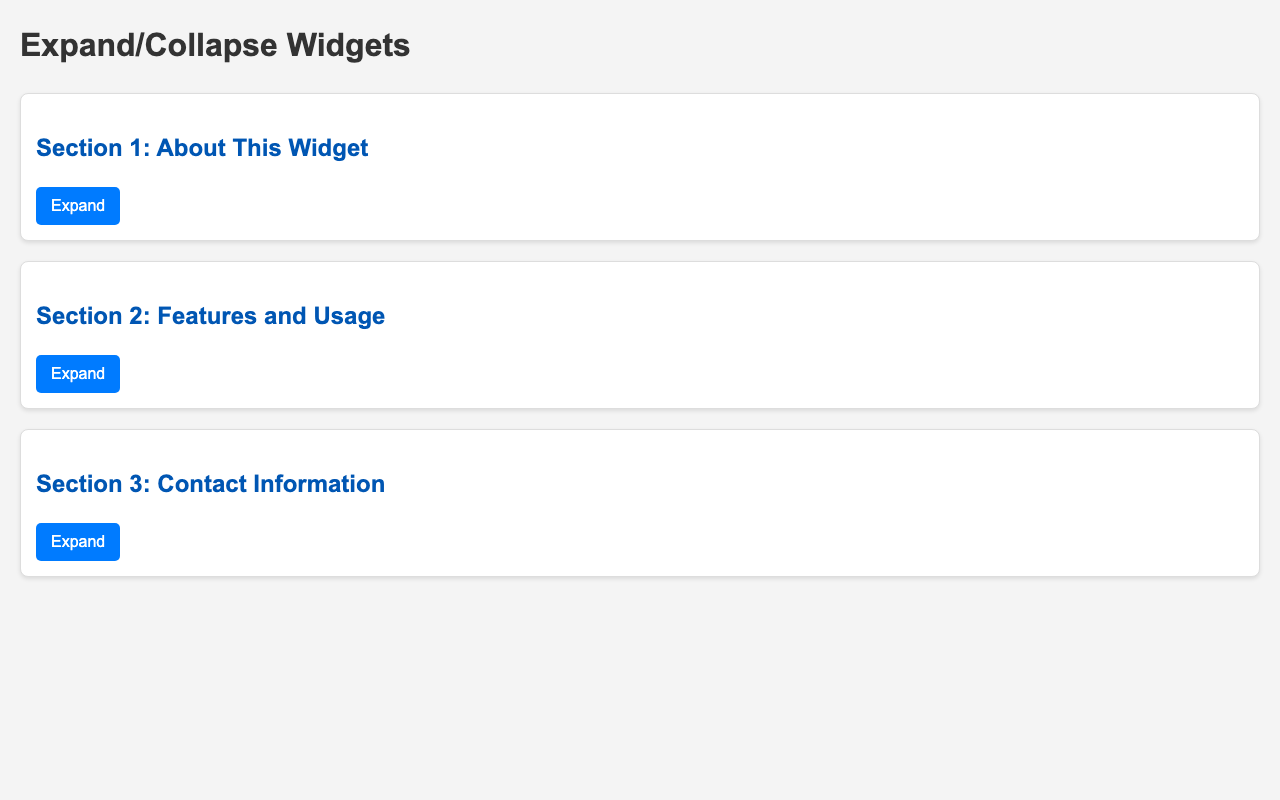Click the "Section 2:" label prefix
Viewport: 1280px width, 800px height.
coord(92,316)
